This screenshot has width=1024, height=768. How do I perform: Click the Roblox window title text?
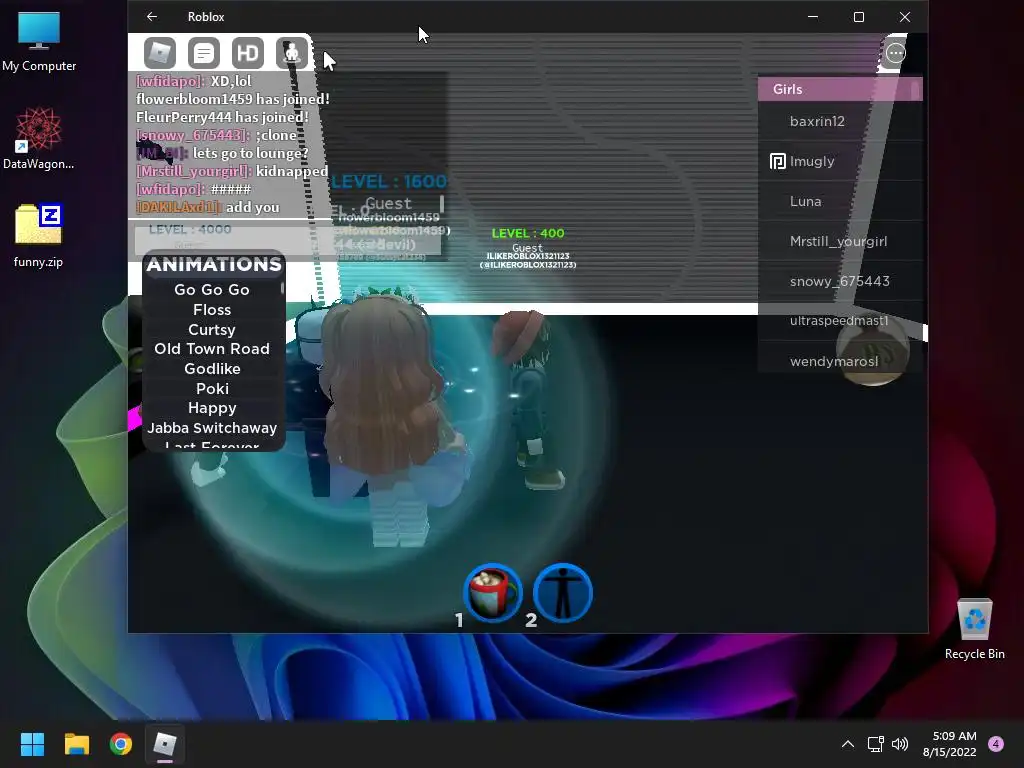[206, 17]
